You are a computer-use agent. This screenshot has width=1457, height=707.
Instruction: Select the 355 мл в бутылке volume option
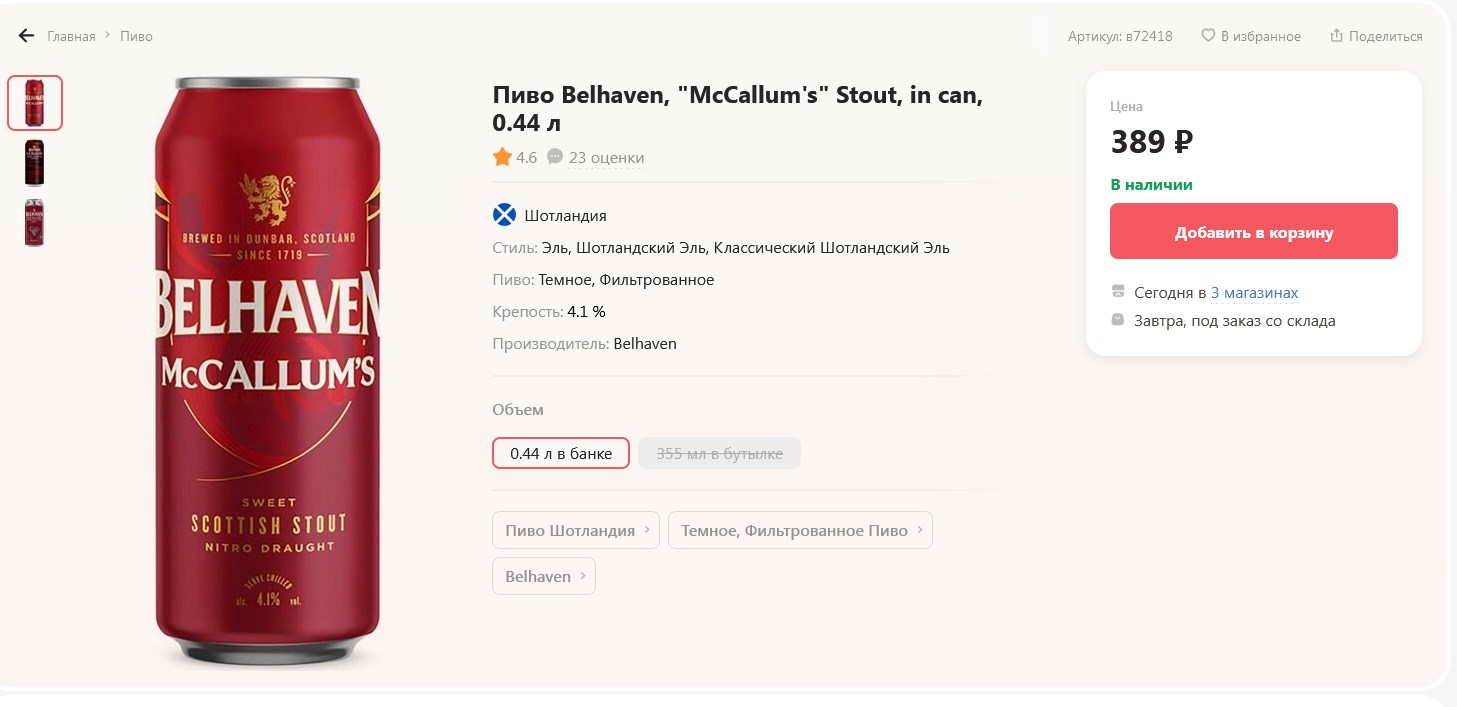(719, 453)
